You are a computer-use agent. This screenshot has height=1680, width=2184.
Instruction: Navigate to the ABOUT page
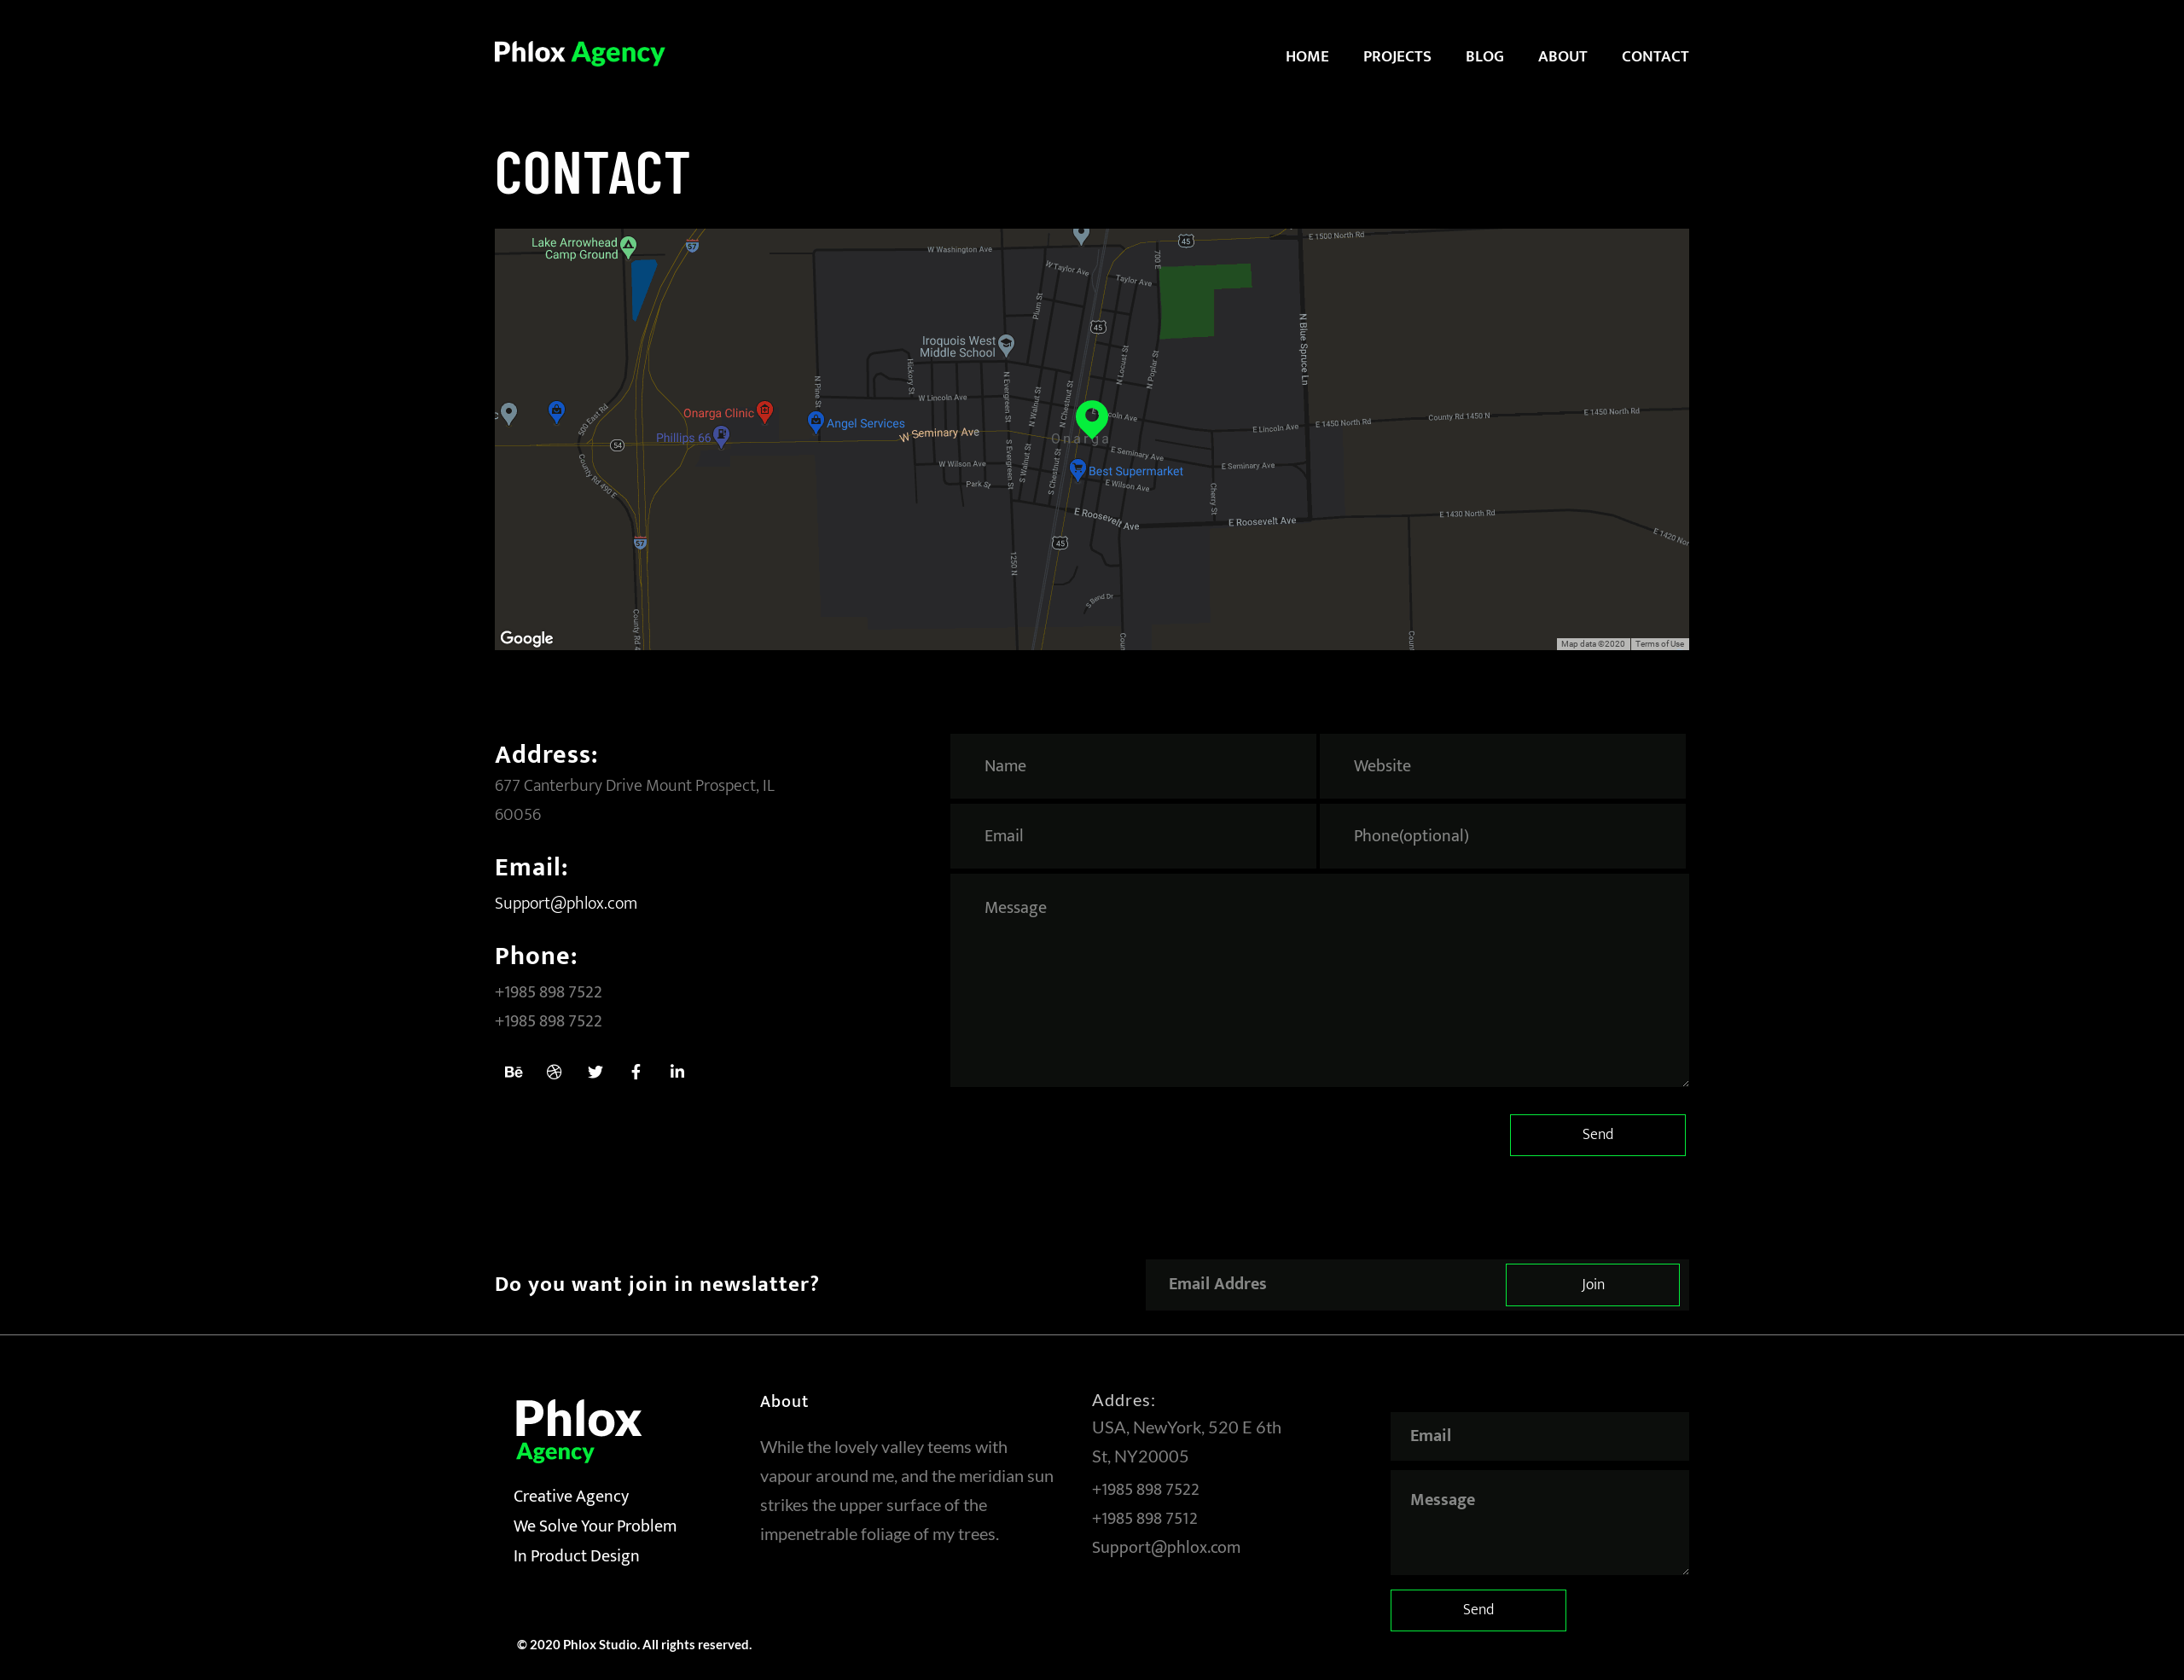1562,56
